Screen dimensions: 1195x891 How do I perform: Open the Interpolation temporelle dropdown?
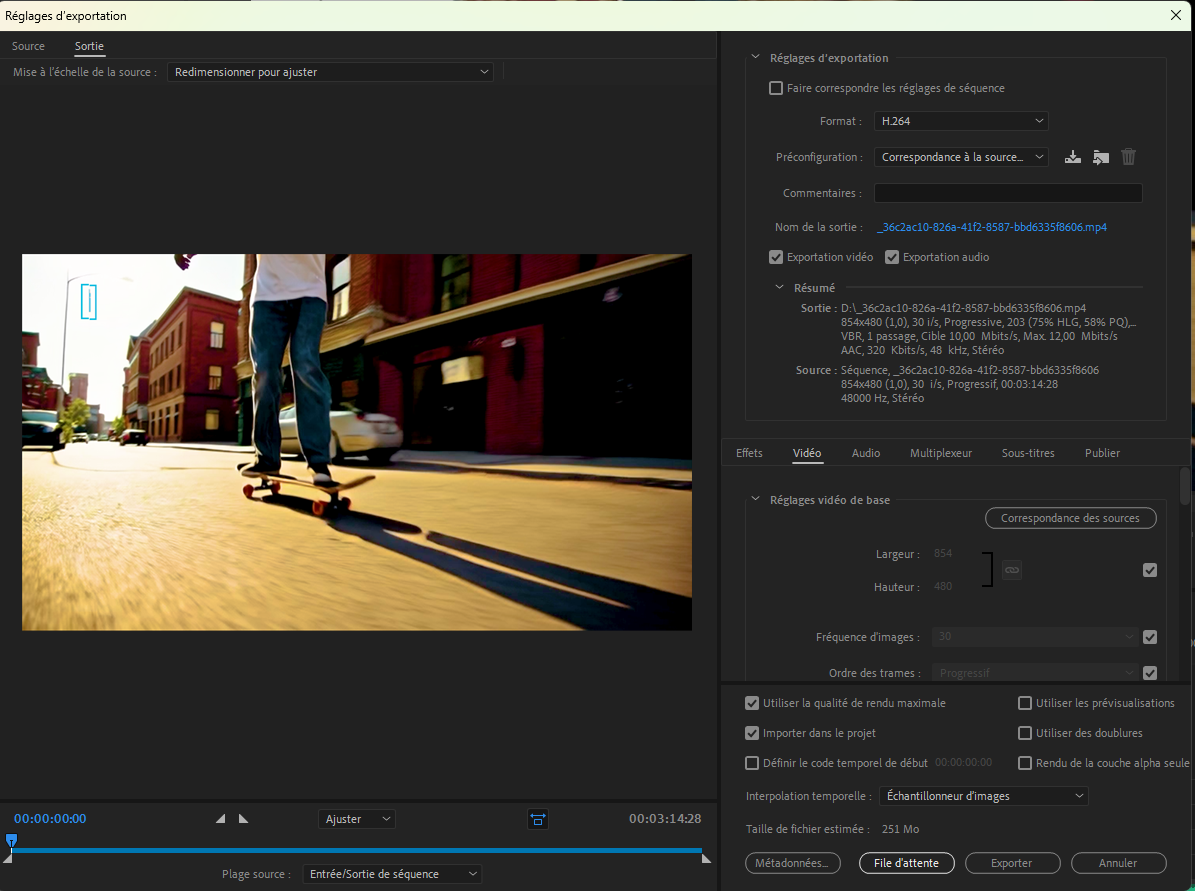(x=983, y=796)
